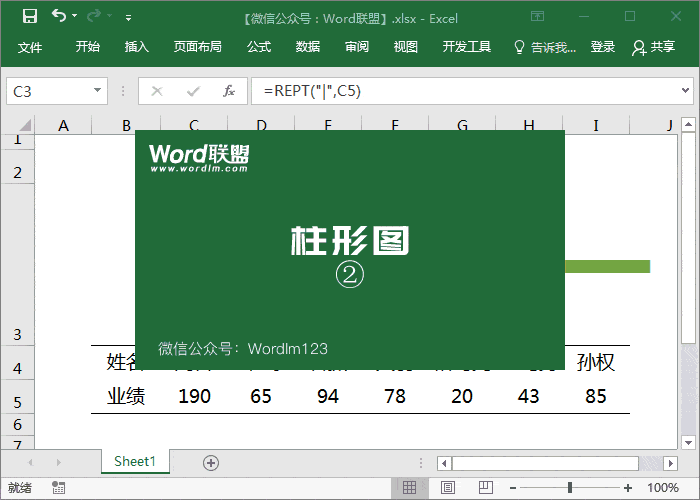Click the Undo arrow icon
The image size is (700, 500).
click(x=59, y=16)
